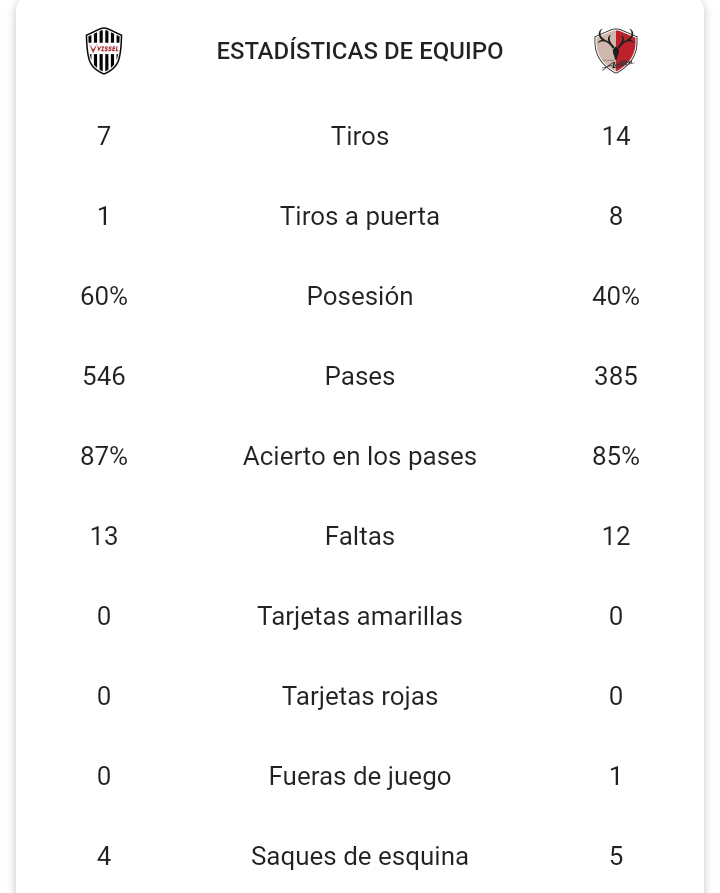This screenshot has width=720, height=893.
Task: Select the Saques de esquina label
Action: pyautogui.click(x=360, y=856)
